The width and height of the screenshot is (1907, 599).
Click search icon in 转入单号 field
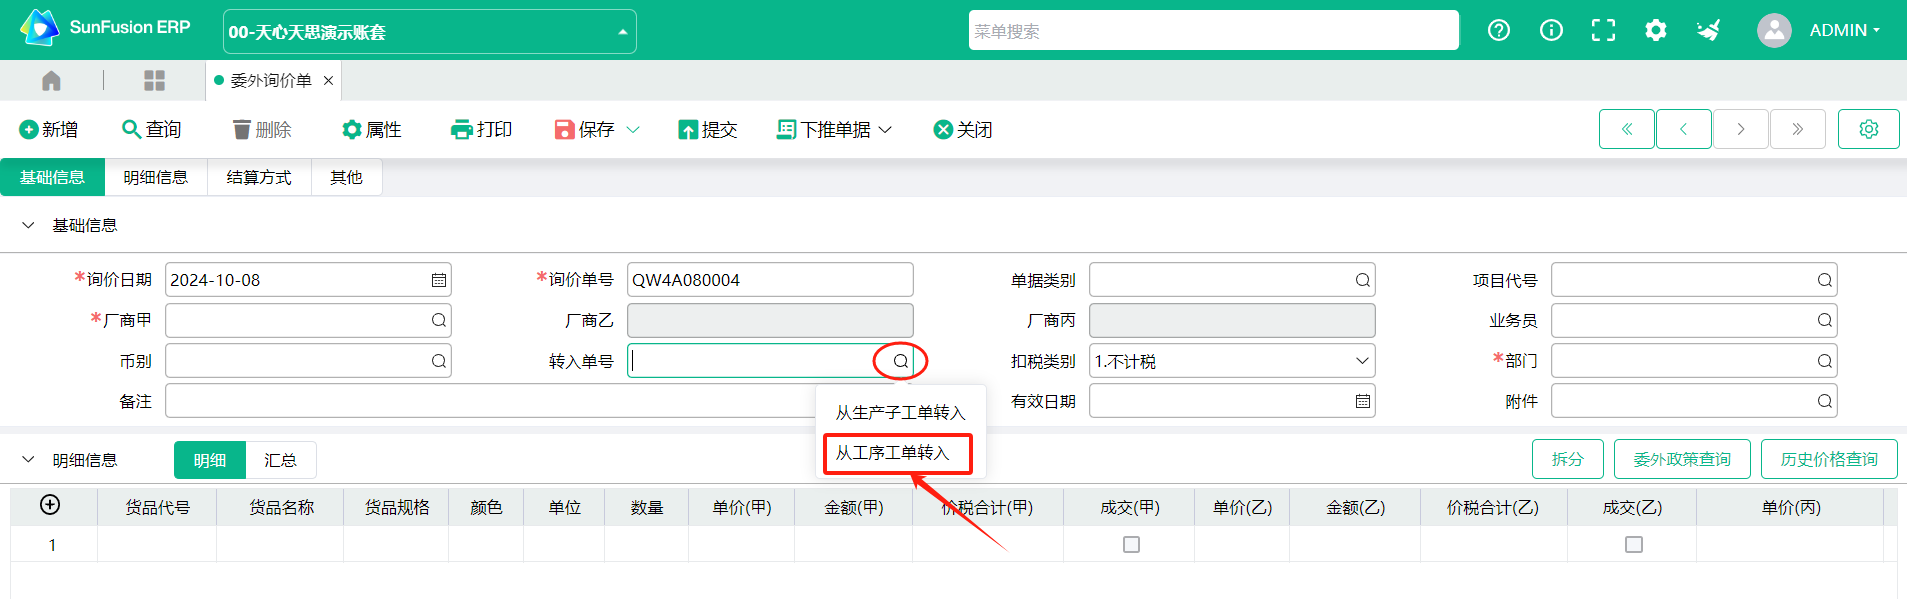pos(900,361)
